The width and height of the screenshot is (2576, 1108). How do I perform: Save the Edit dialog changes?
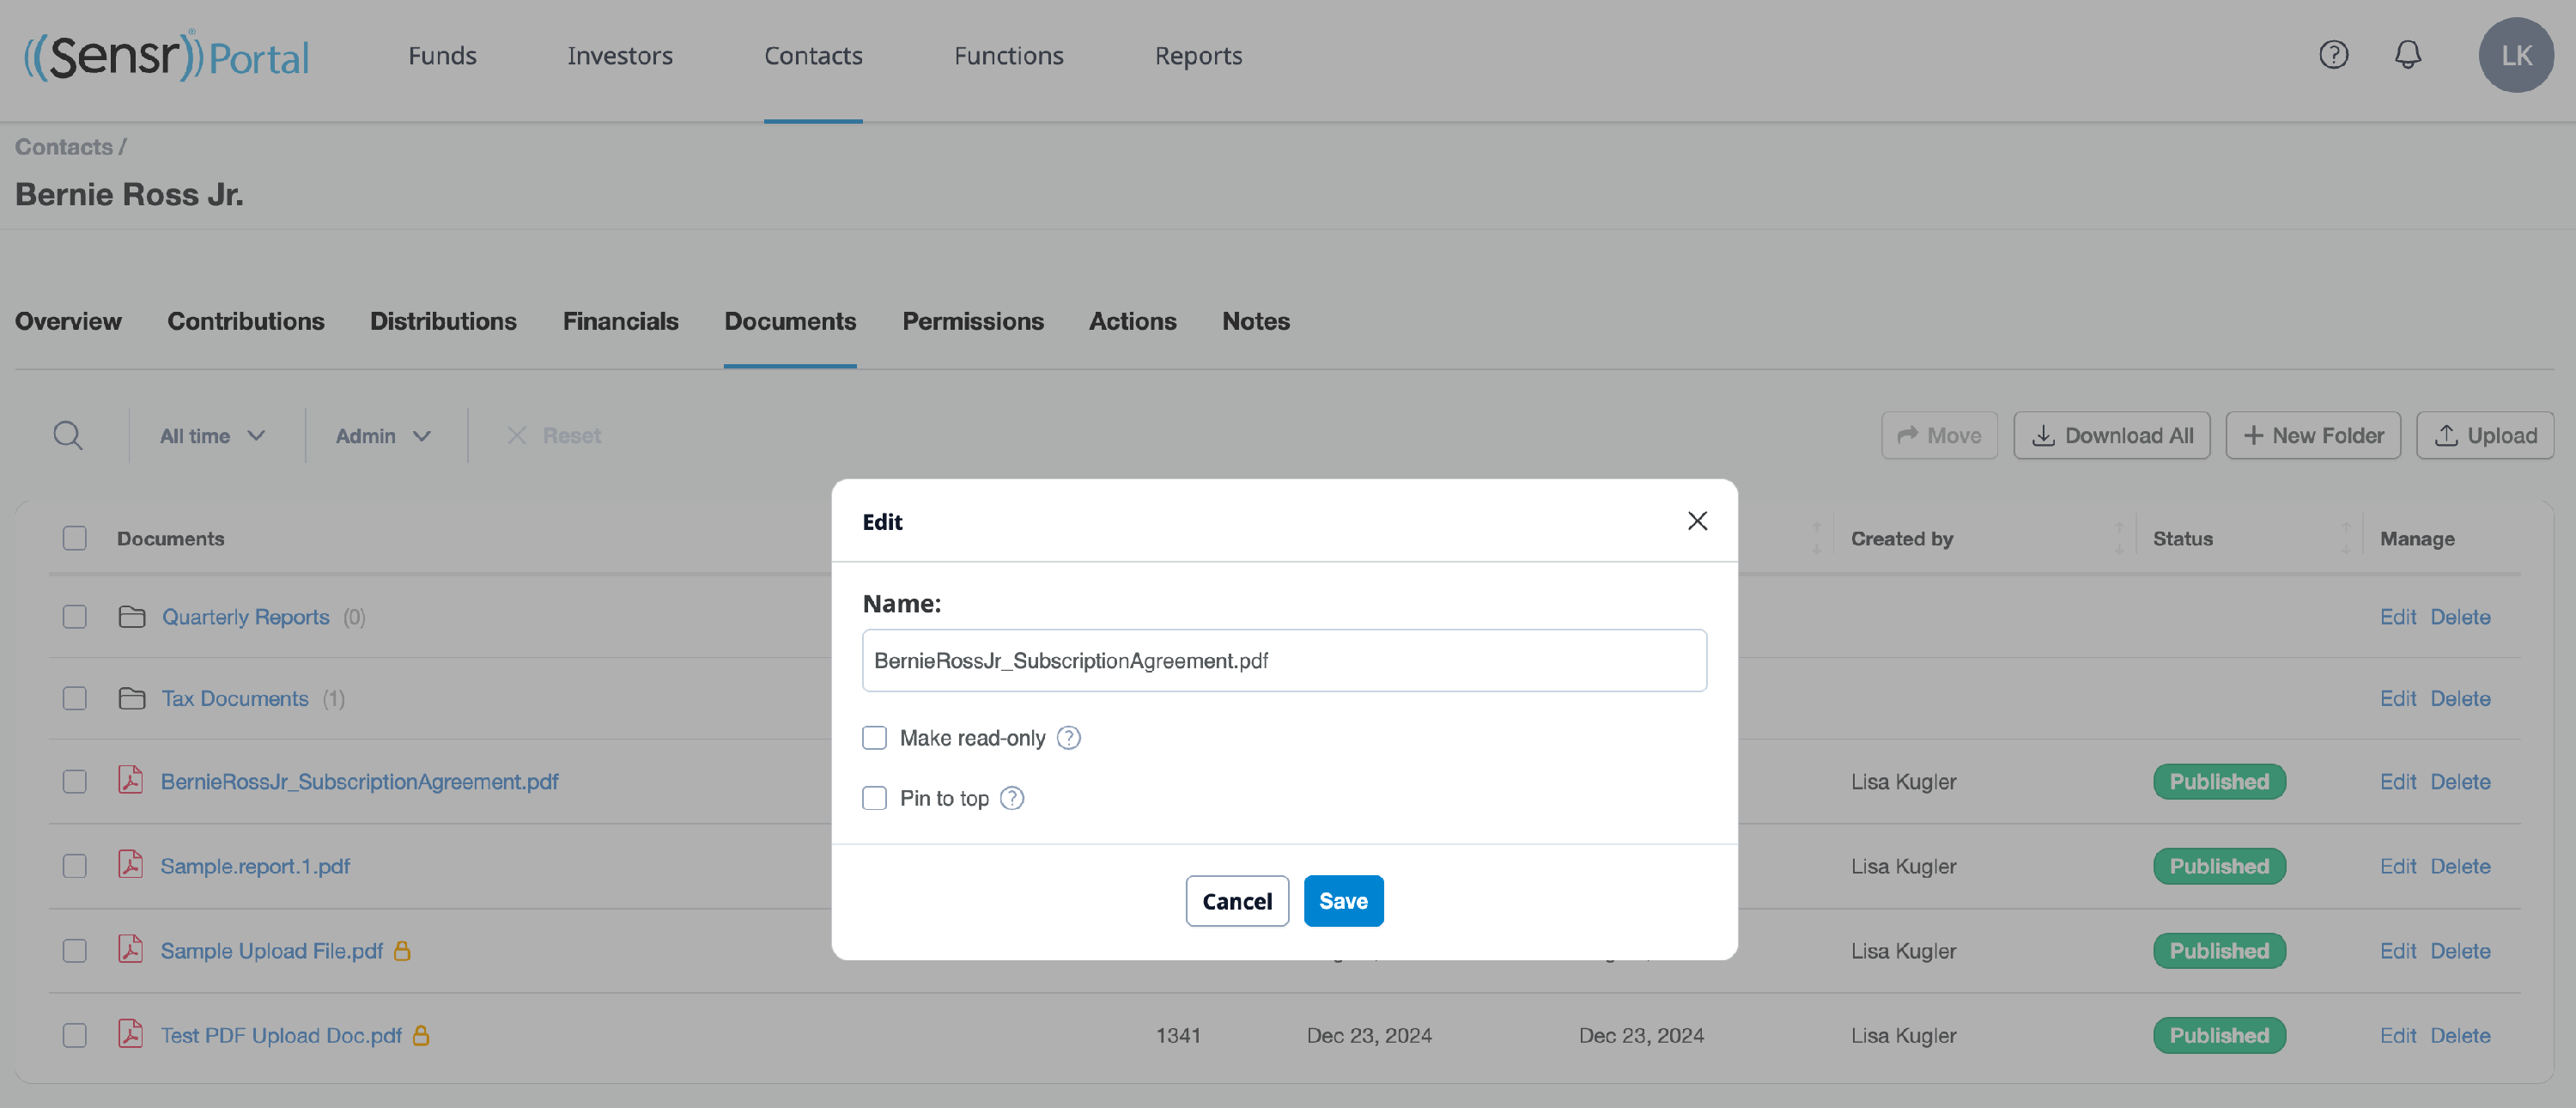click(1343, 901)
